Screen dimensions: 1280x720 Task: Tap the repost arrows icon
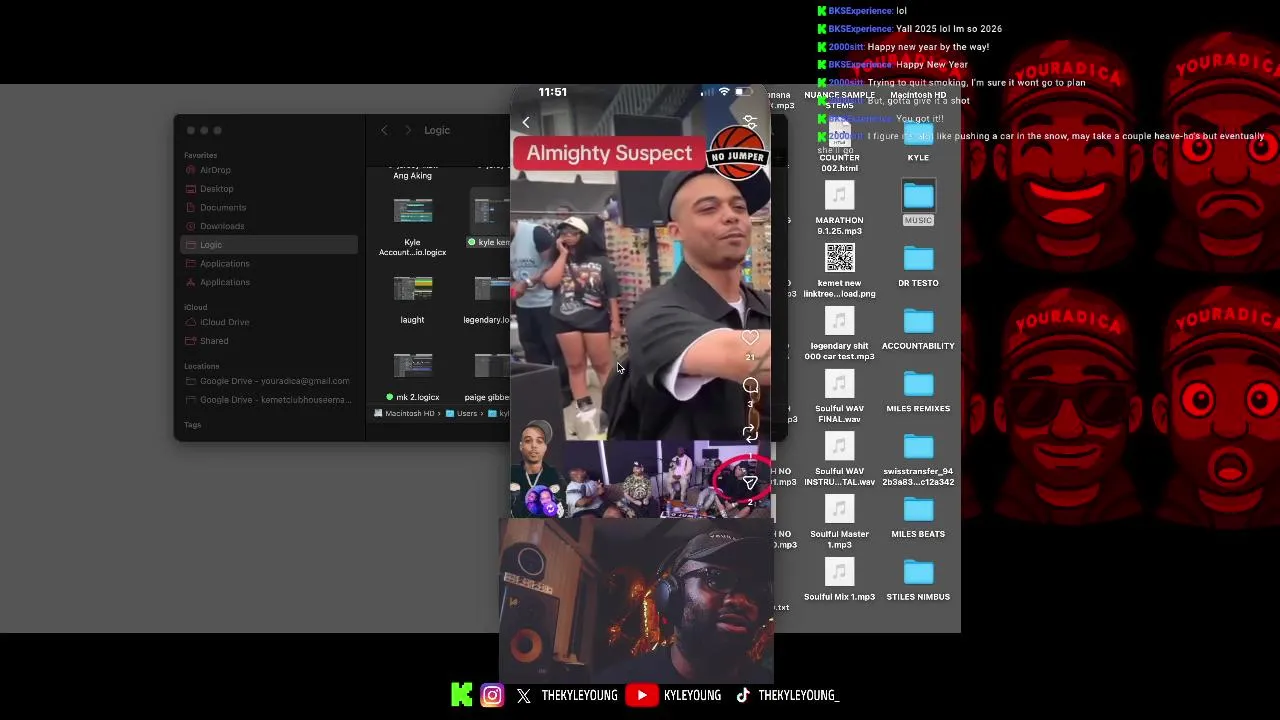(x=750, y=433)
